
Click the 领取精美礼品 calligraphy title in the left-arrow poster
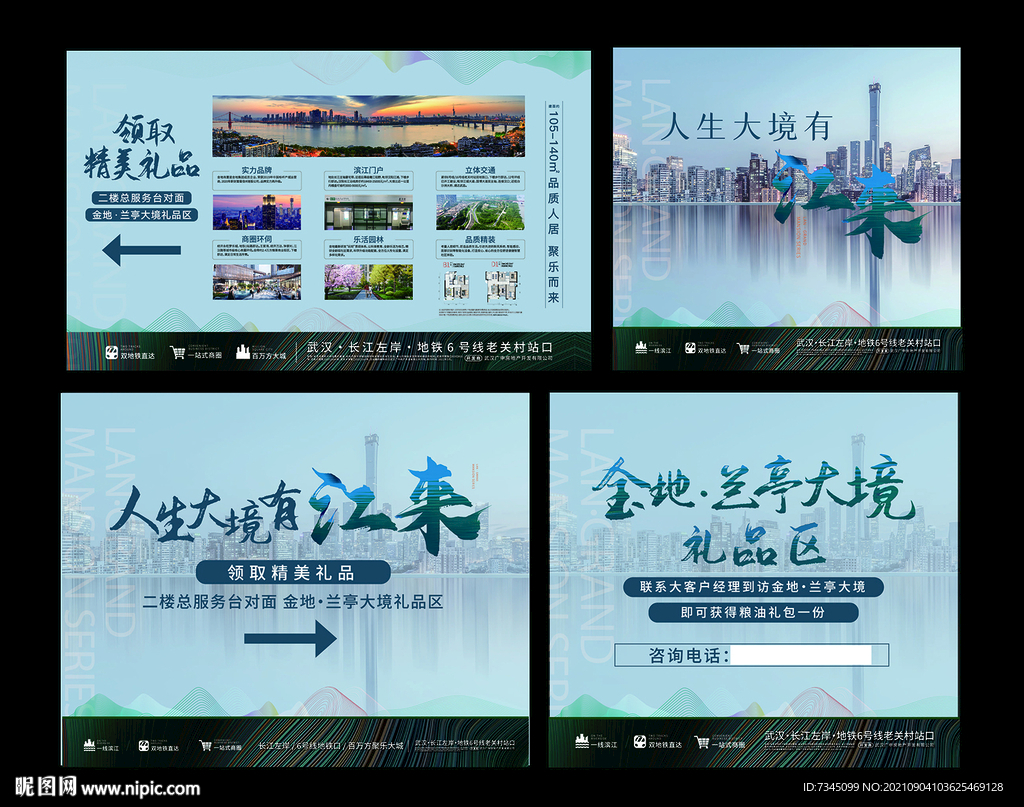142,148
